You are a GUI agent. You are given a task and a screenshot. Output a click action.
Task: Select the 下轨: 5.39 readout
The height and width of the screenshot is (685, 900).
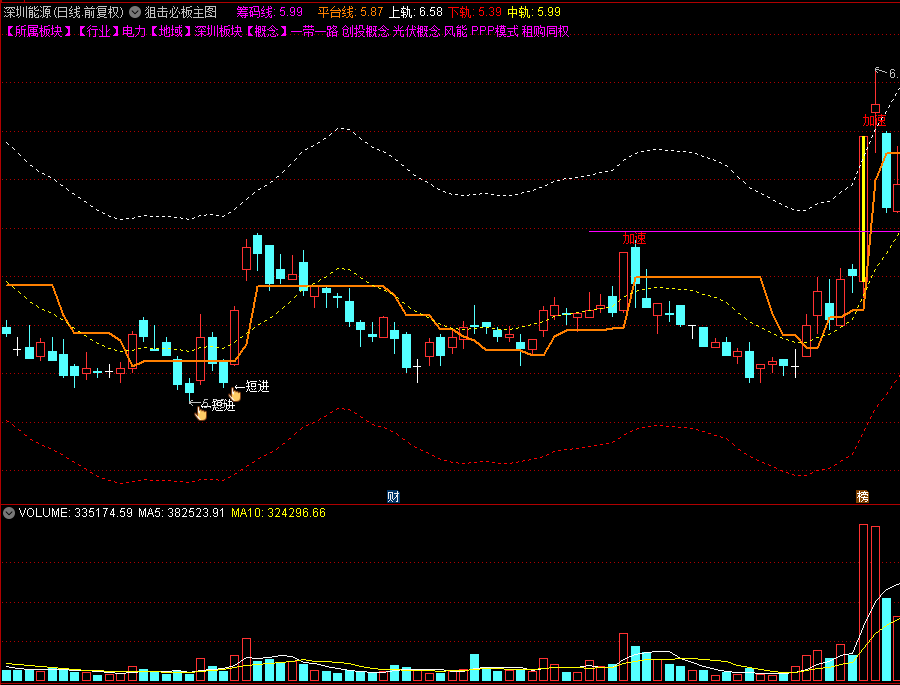click(475, 12)
